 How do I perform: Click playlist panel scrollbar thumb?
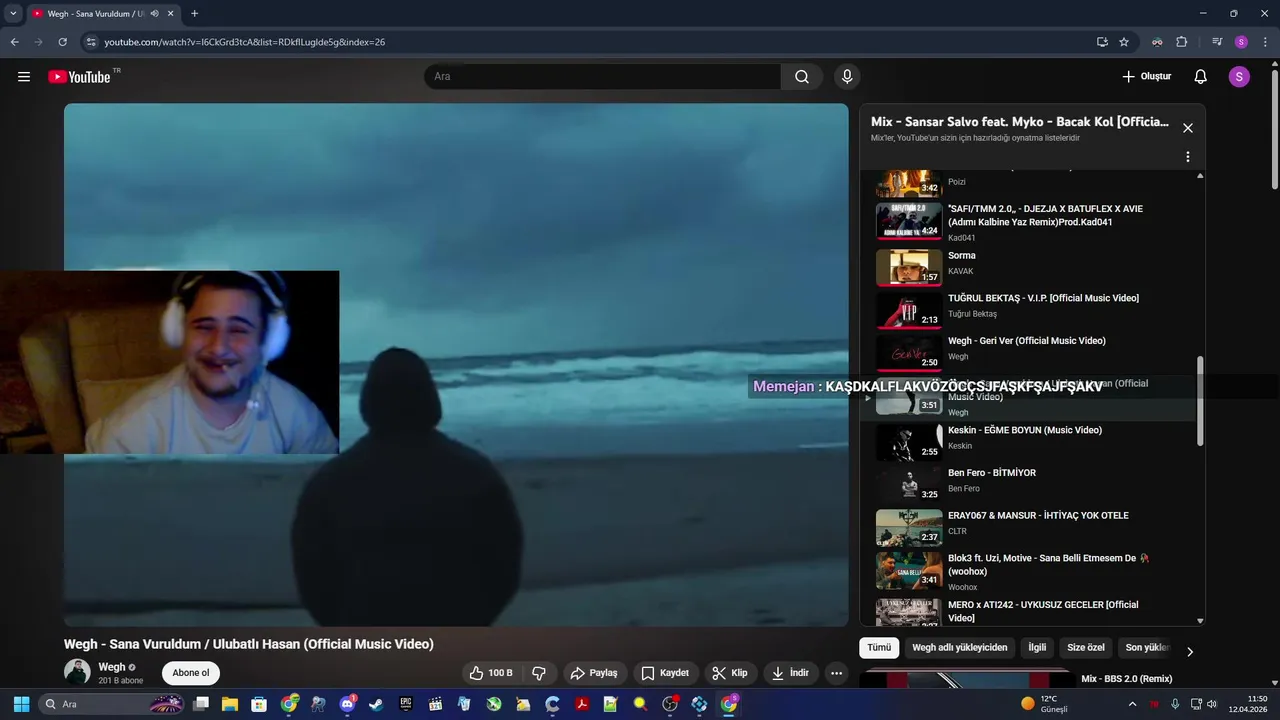coord(1200,400)
